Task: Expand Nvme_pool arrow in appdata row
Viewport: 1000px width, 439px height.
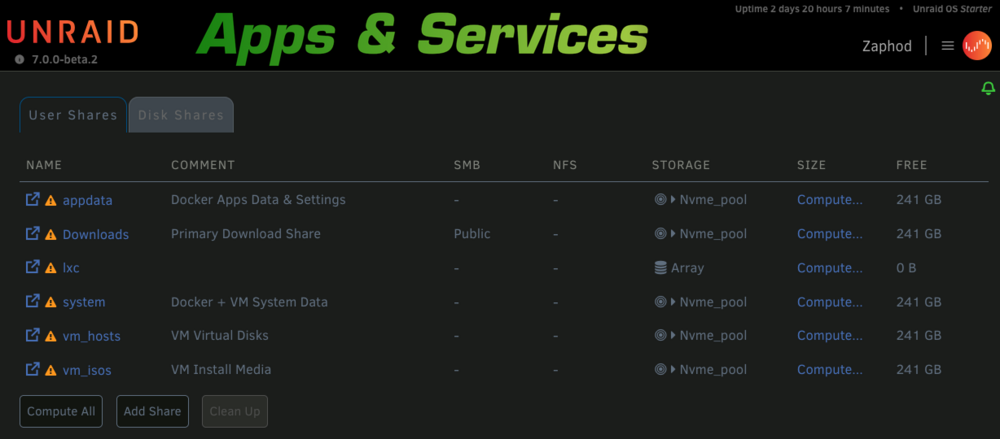Action: point(673,200)
